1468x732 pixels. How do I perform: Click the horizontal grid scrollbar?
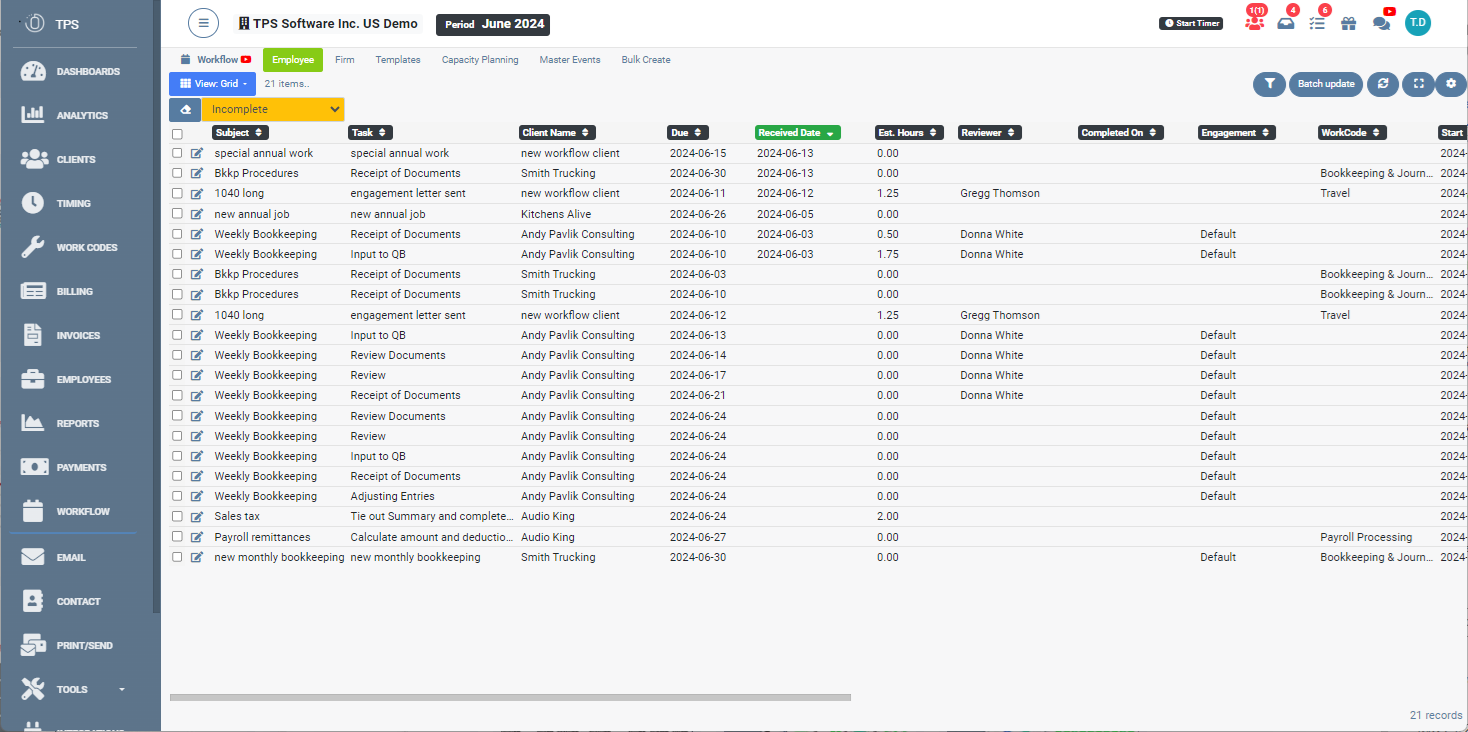coord(510,697)
